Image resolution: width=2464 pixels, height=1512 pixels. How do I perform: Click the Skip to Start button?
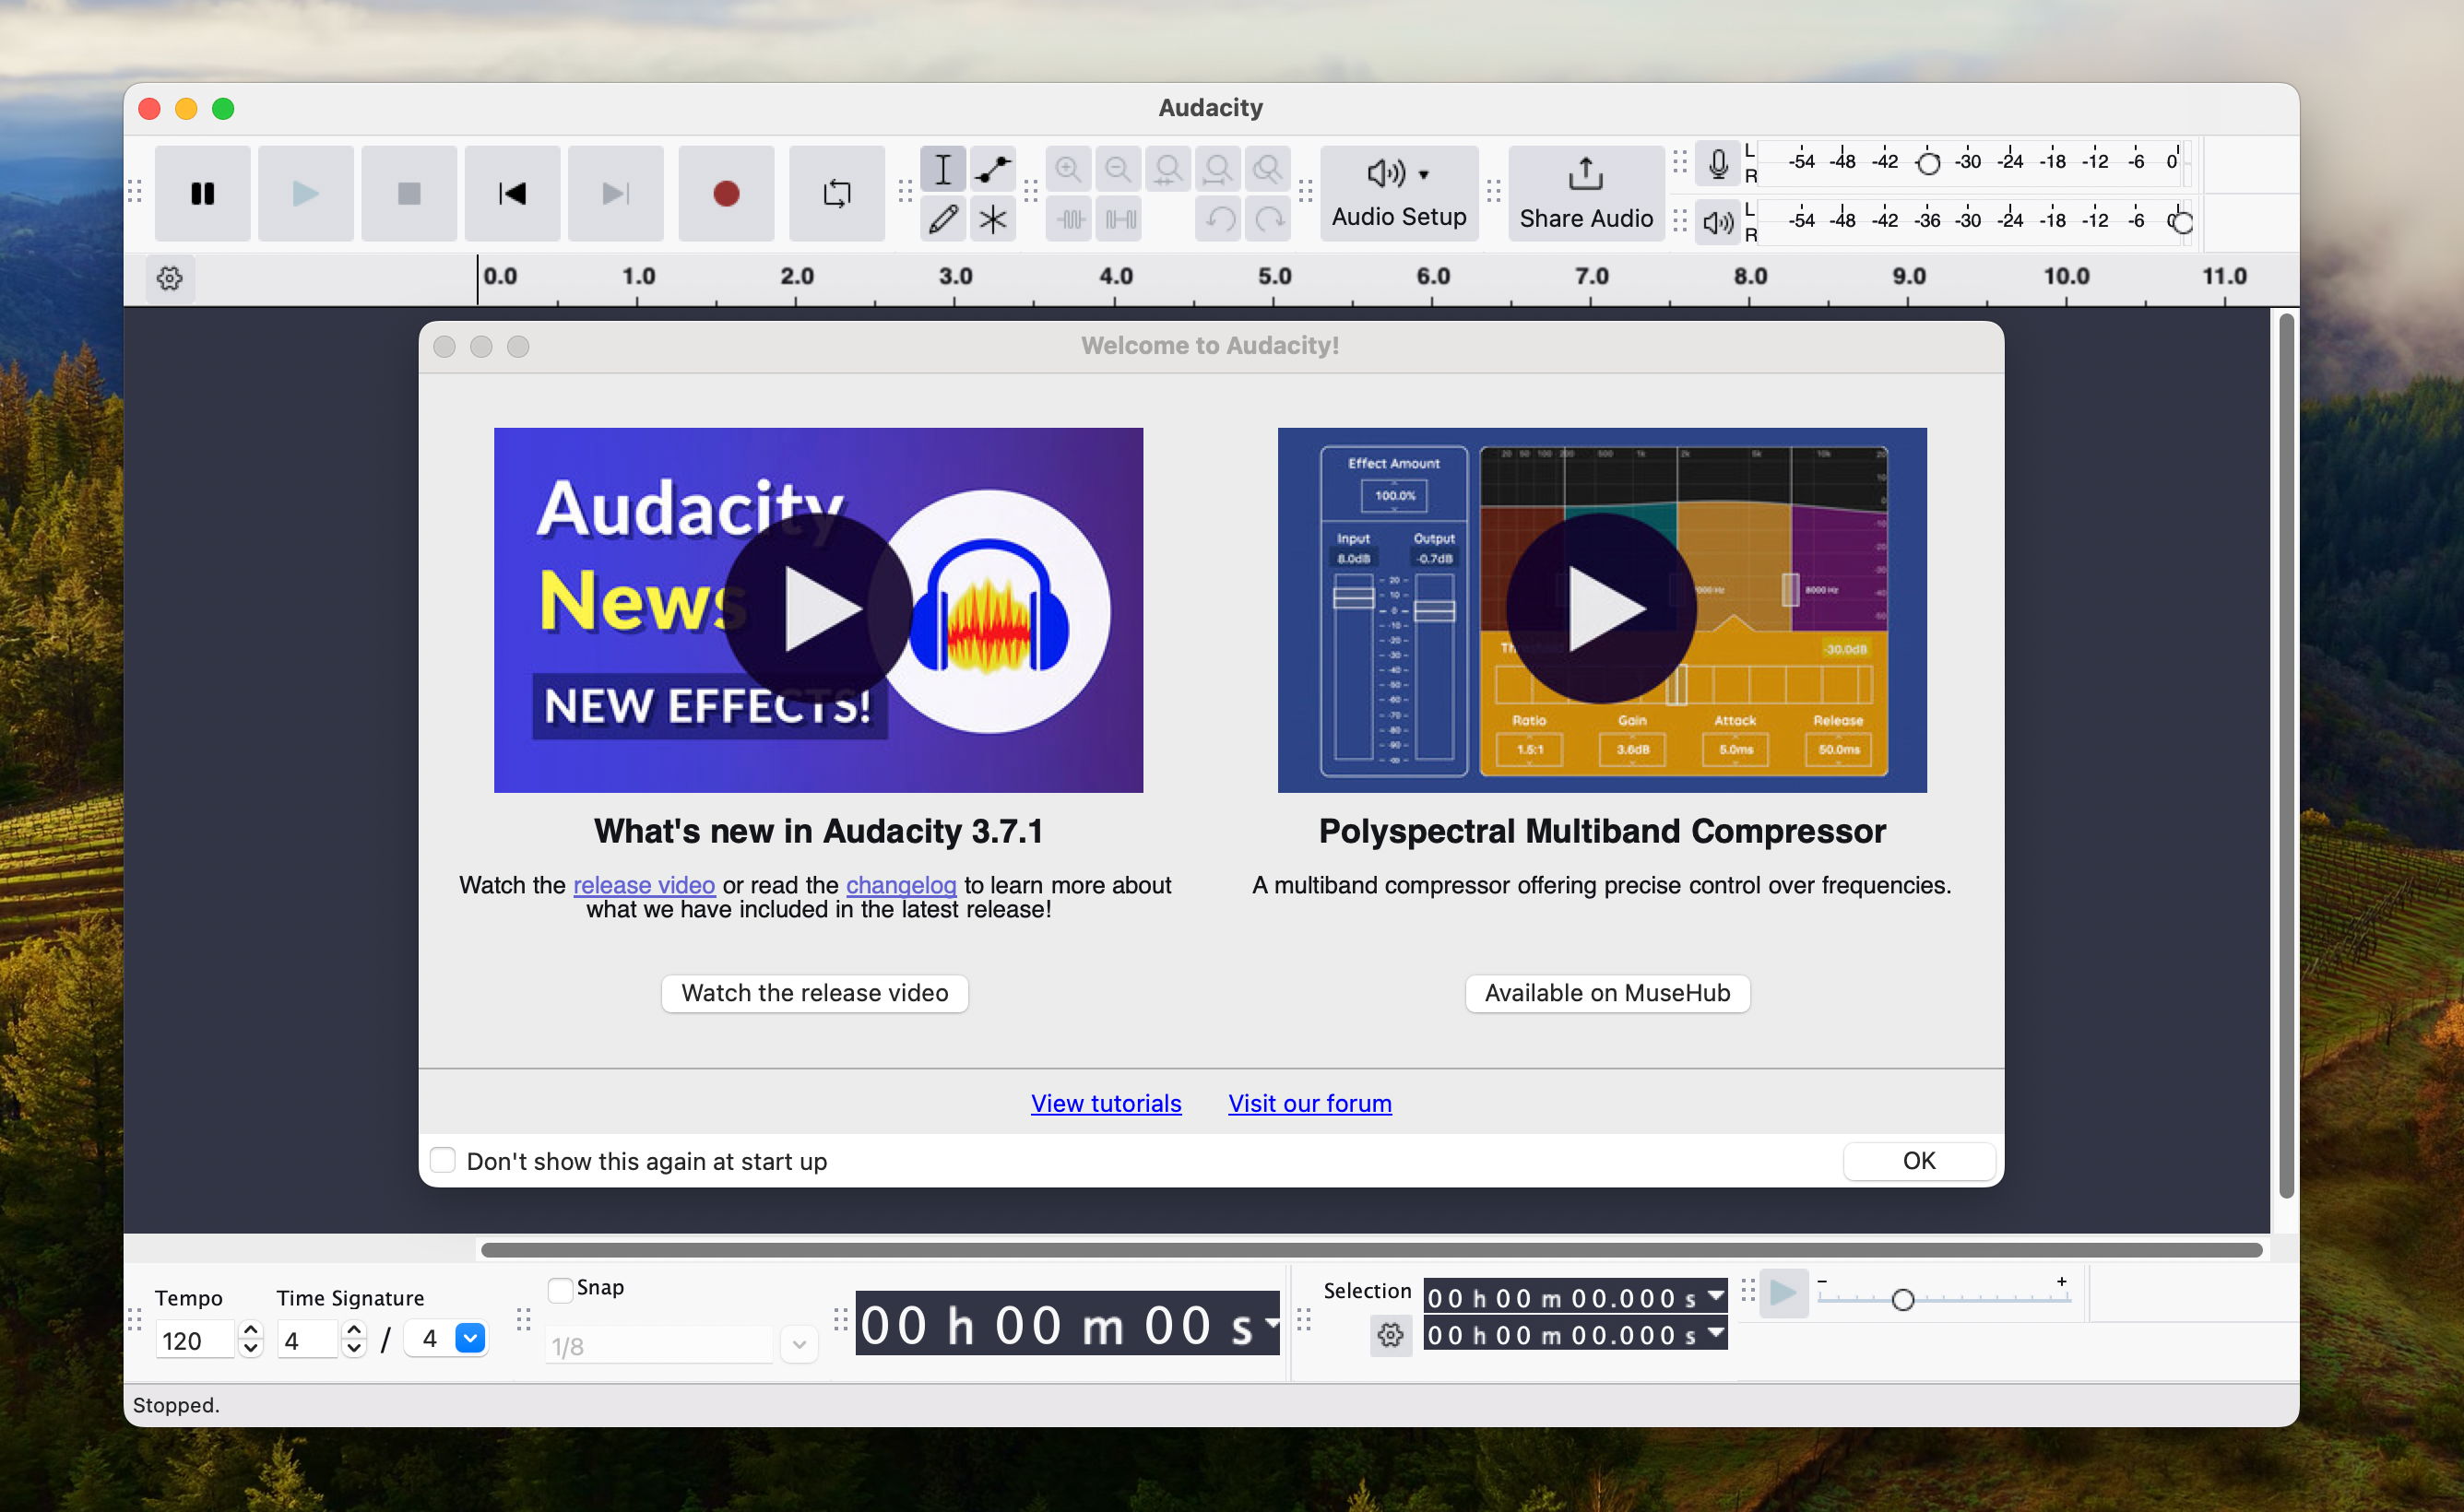pyautogui.click(x=512, y=193)
